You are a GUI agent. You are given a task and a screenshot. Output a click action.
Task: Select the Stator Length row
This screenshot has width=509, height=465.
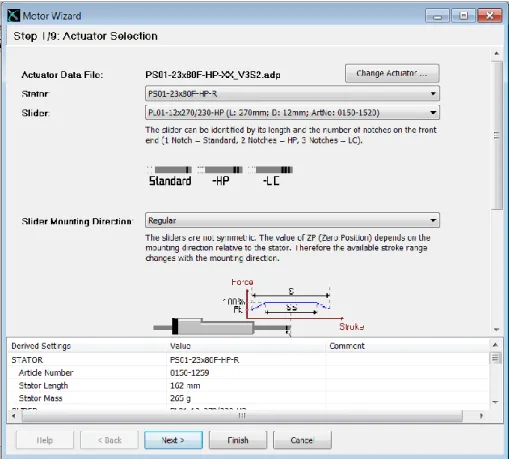coord(248,385)
